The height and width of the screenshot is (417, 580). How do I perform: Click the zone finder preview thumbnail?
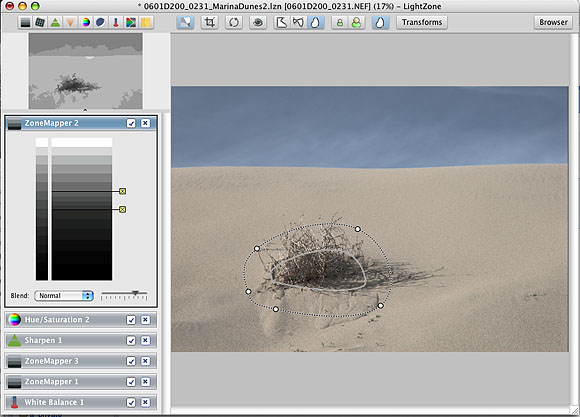coord(85,71)
